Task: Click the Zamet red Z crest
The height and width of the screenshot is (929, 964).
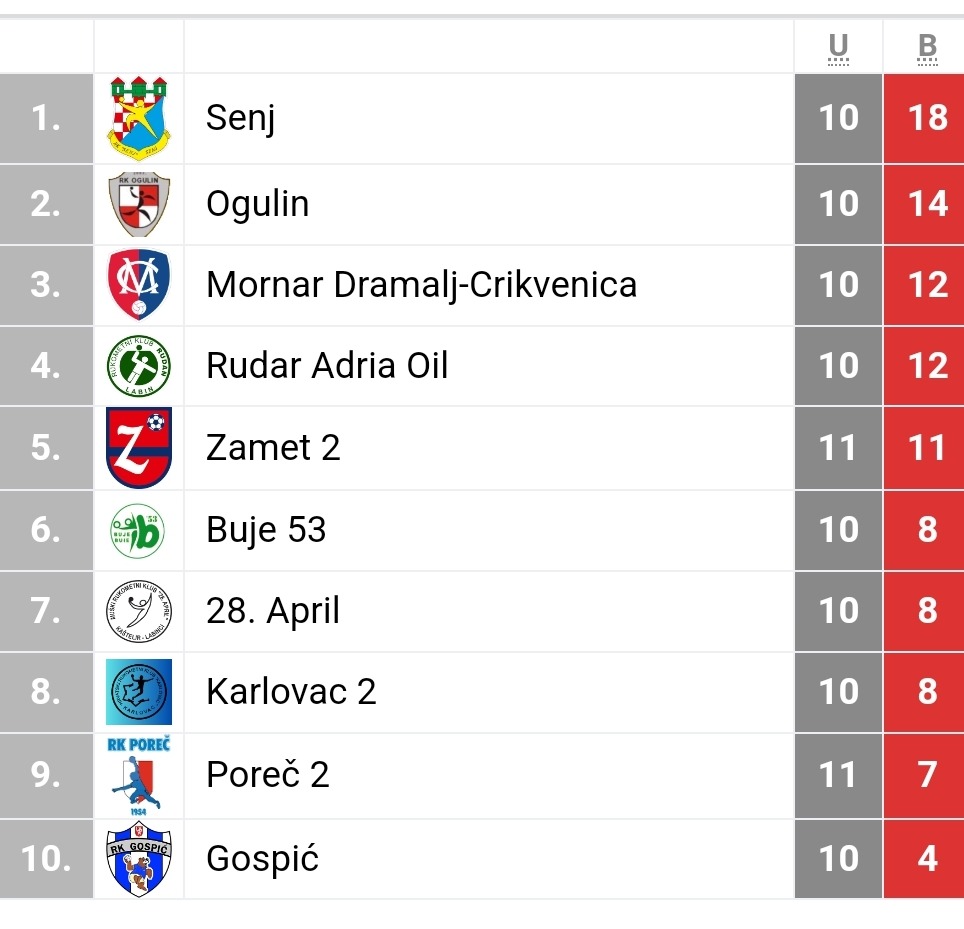Action: tap(139, 447)
